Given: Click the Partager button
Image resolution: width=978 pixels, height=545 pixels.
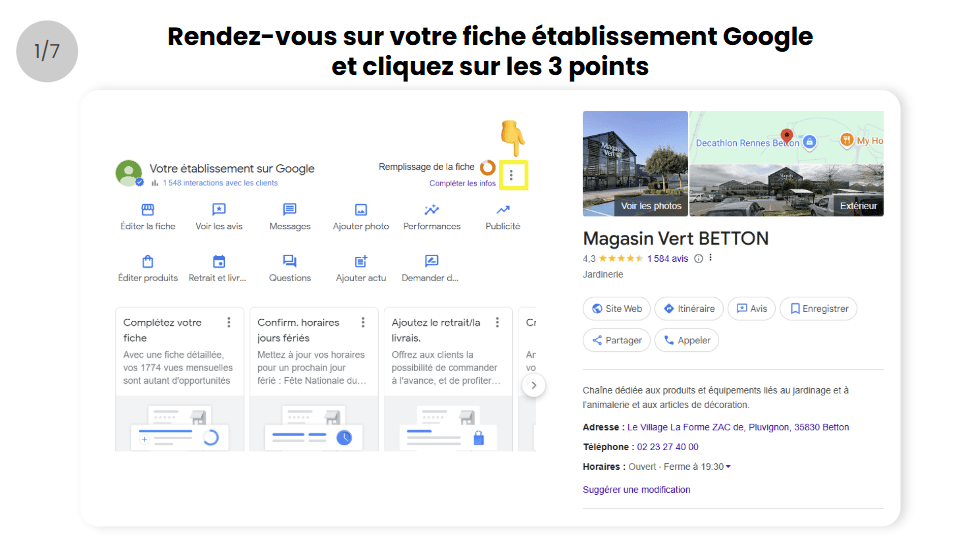Looking at the screenshot, I should (617, 340).
